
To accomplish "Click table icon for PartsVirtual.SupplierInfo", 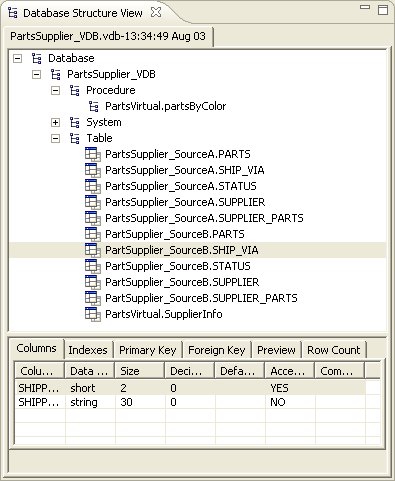I will click(x=93, y=314).
